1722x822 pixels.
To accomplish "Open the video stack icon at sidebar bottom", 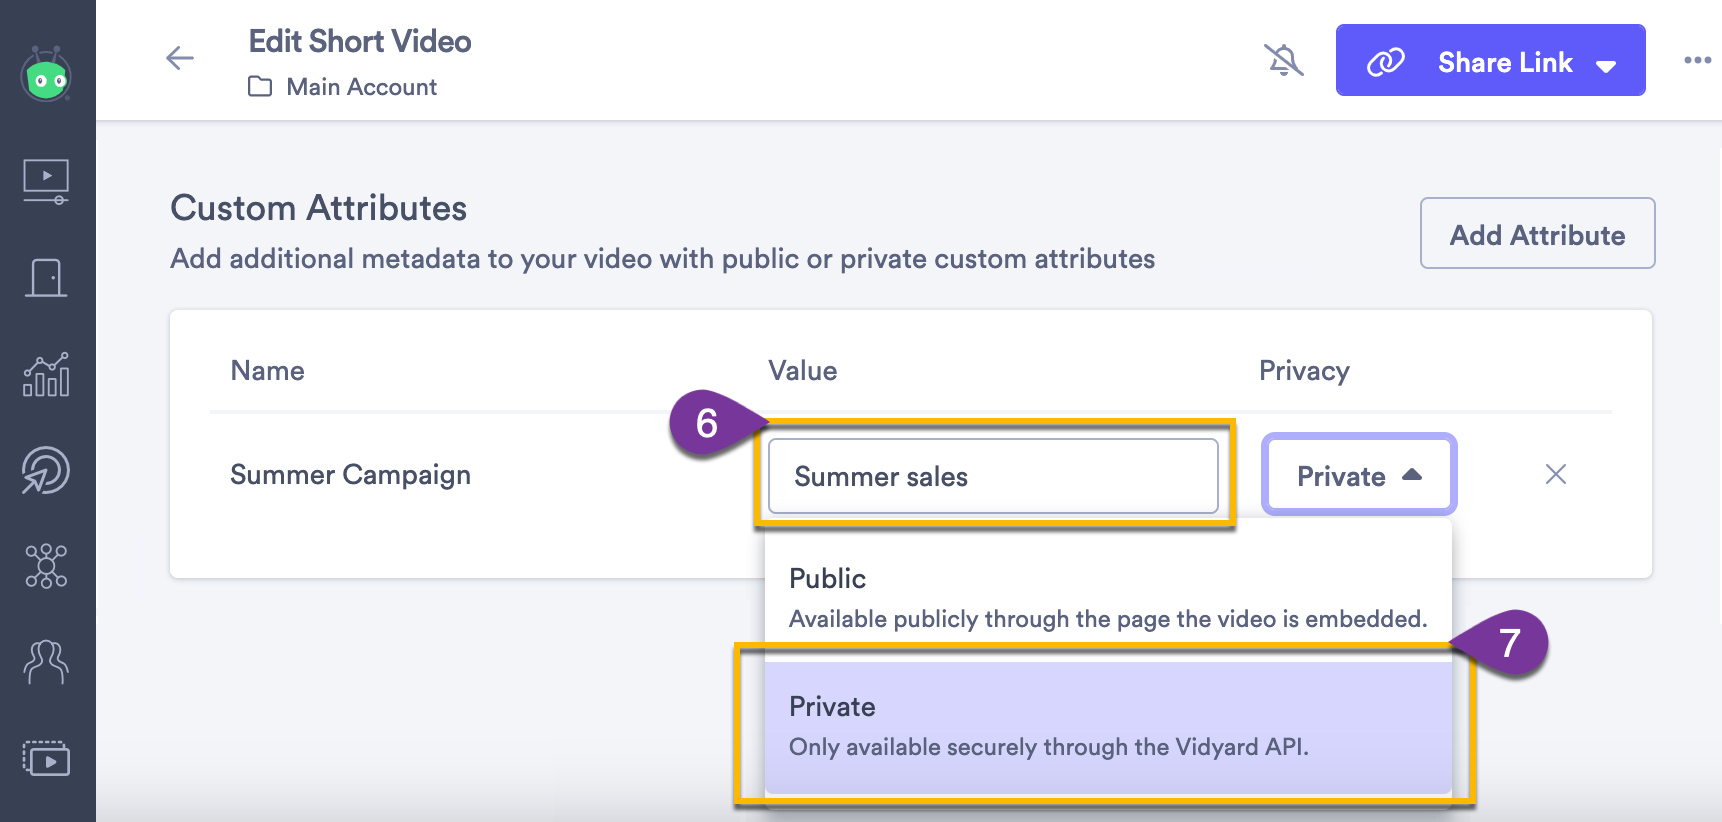I will [x=46, y=758].
